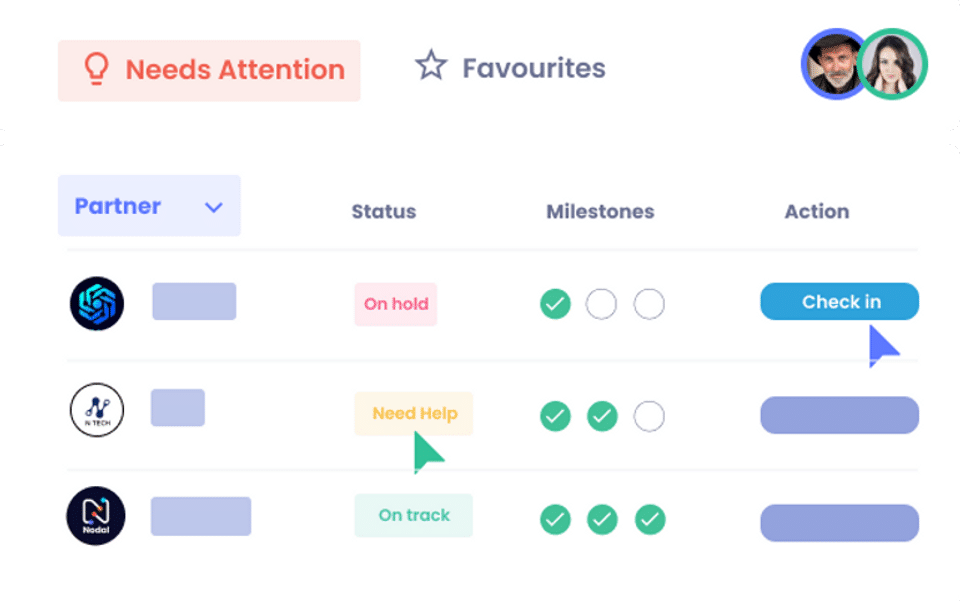Toggle the unchecked milestone in Need Help row
The image size is (960, 602).
pos(649,415)
